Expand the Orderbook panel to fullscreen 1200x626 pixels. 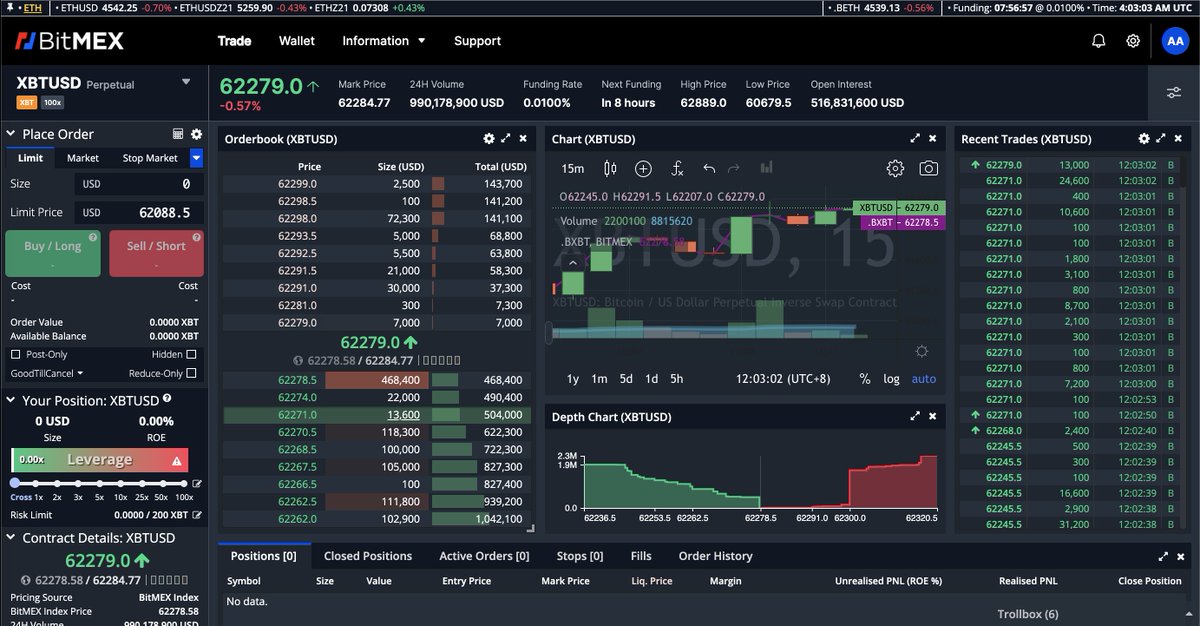(x=506, y=139)
